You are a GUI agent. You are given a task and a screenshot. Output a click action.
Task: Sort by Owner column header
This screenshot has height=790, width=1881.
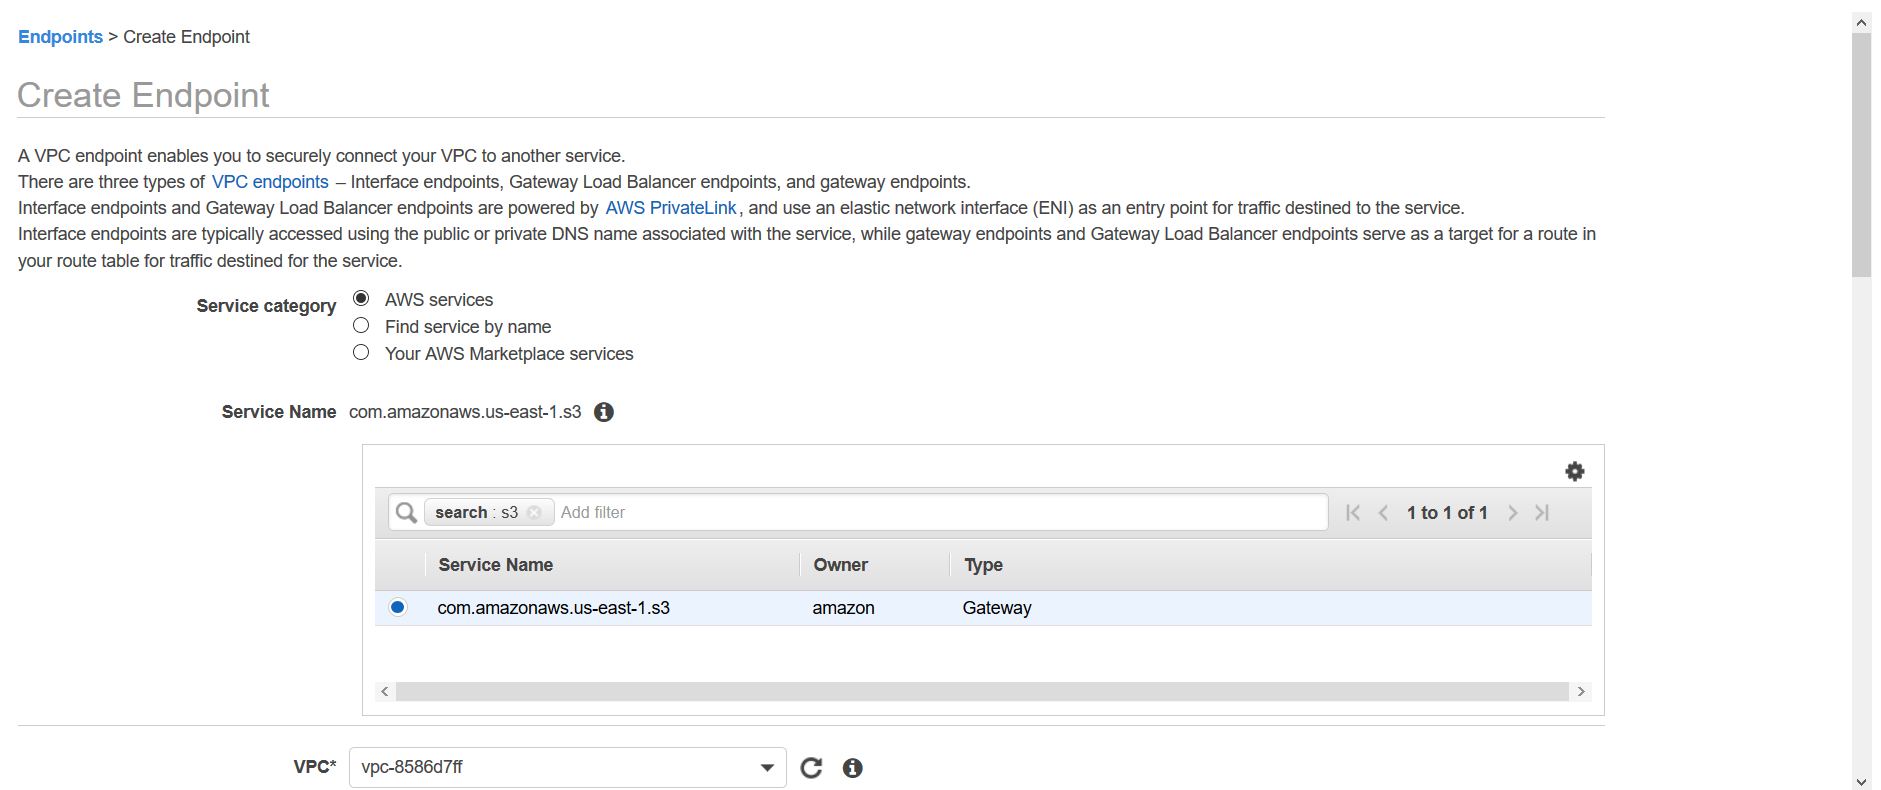click(x=840, y=565)
